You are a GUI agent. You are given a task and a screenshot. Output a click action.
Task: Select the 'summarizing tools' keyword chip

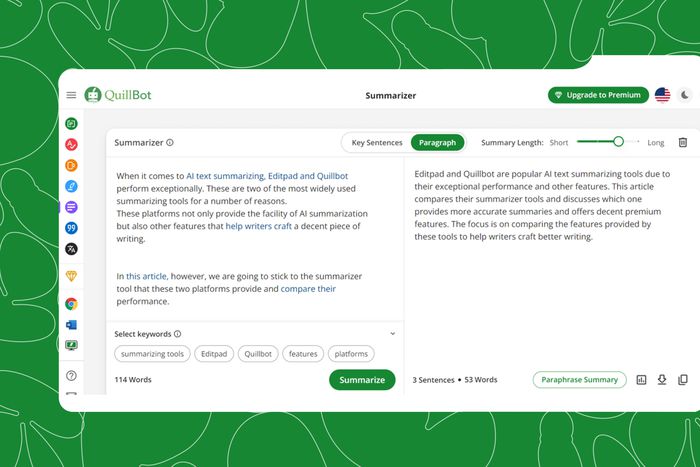(x=152, y=354)
